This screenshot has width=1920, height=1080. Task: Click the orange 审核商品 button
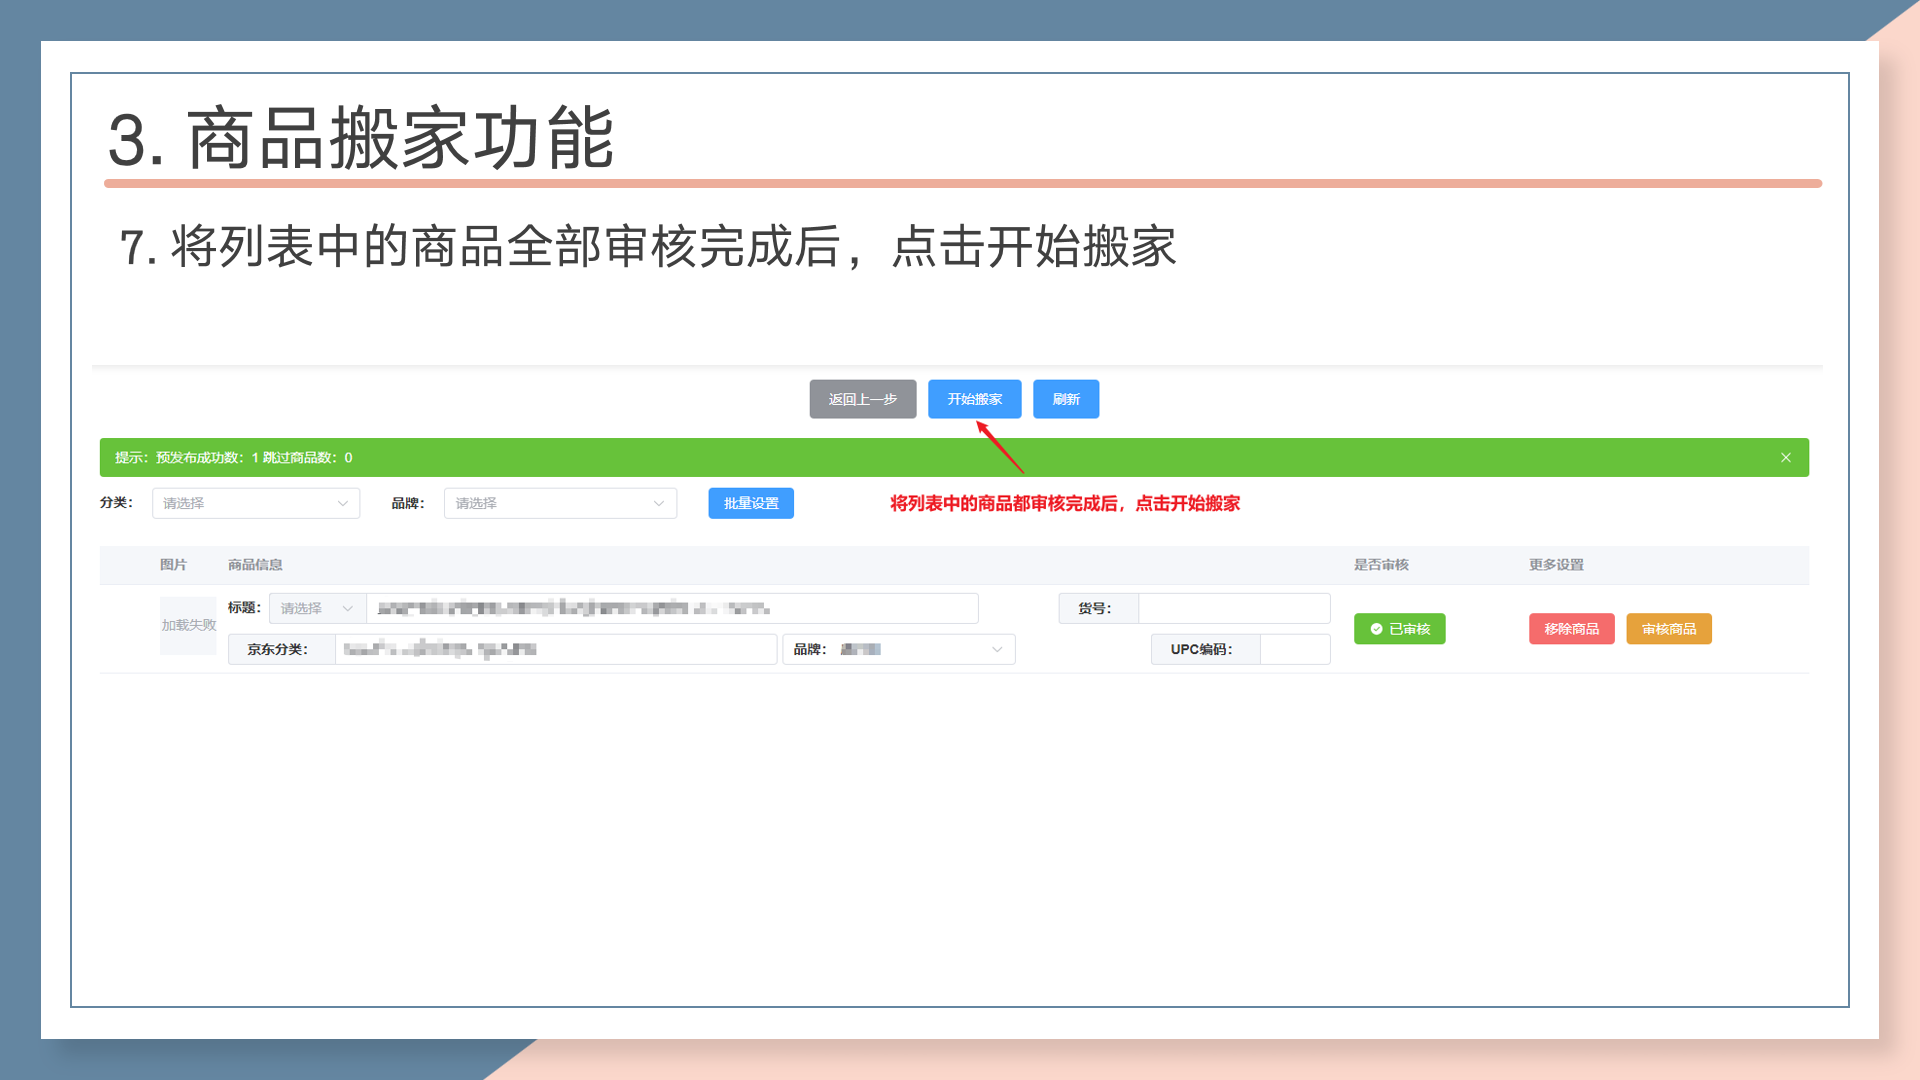(x=1668, y=629)
